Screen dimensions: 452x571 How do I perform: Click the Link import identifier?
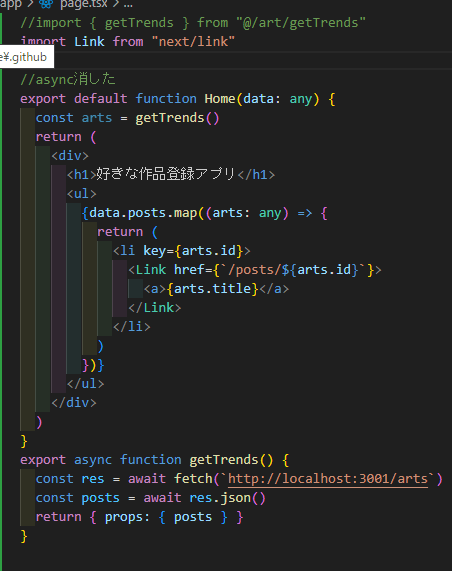(89, 42)
